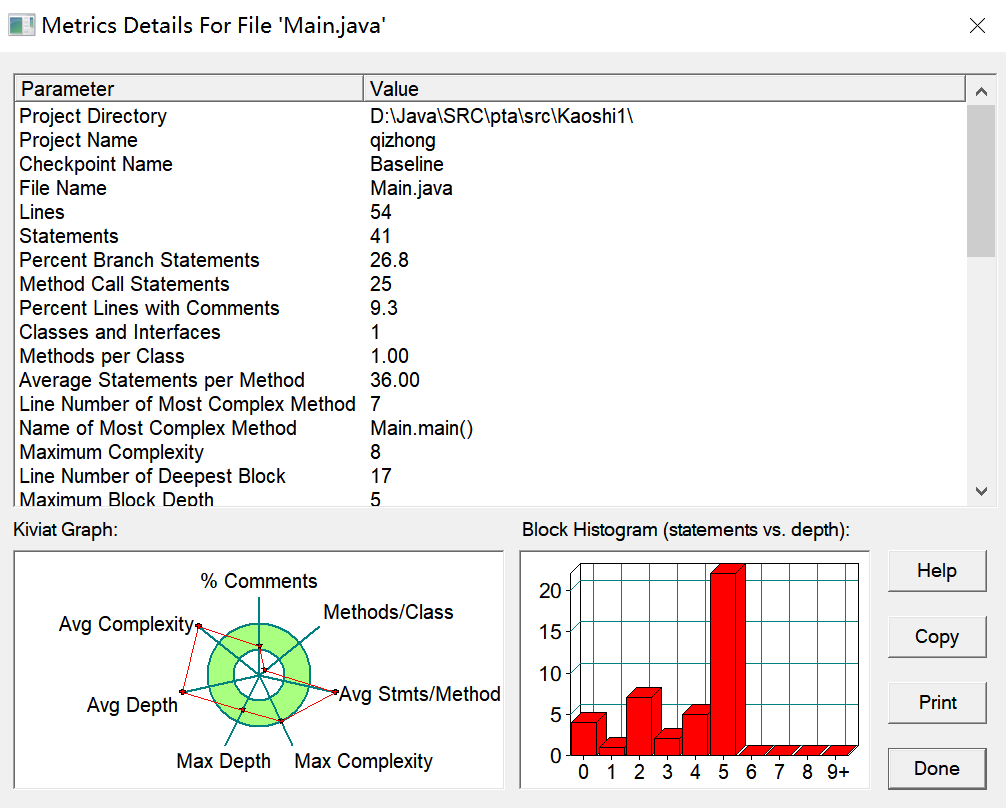Select the Method Call Statements row

click(490, 284)
